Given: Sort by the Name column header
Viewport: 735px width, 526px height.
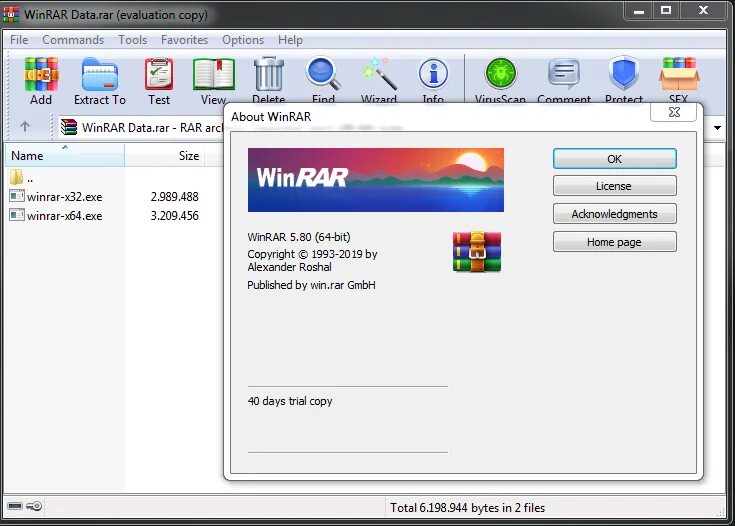Looking at the screenshot, I should click(x=65, y=155).
